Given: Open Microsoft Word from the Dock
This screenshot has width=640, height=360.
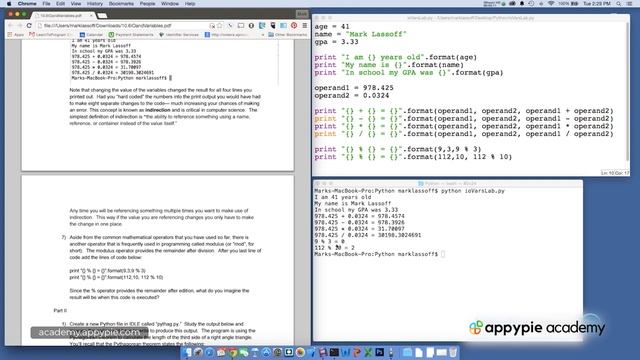Looking at the screenshot, I should click(x=346, y=352).
